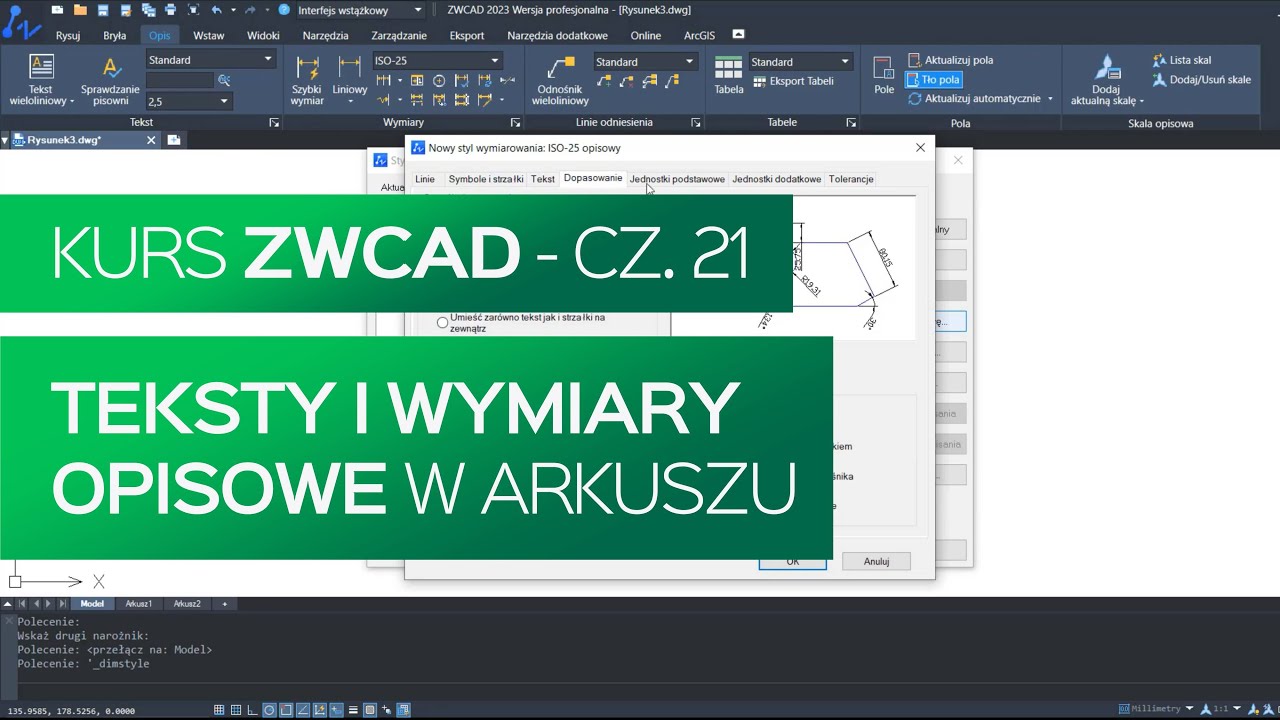This screenshot has width=1280, height=720.
Task: Start the Szybki wymiar quick dimension tool
Action: point(307,80)
